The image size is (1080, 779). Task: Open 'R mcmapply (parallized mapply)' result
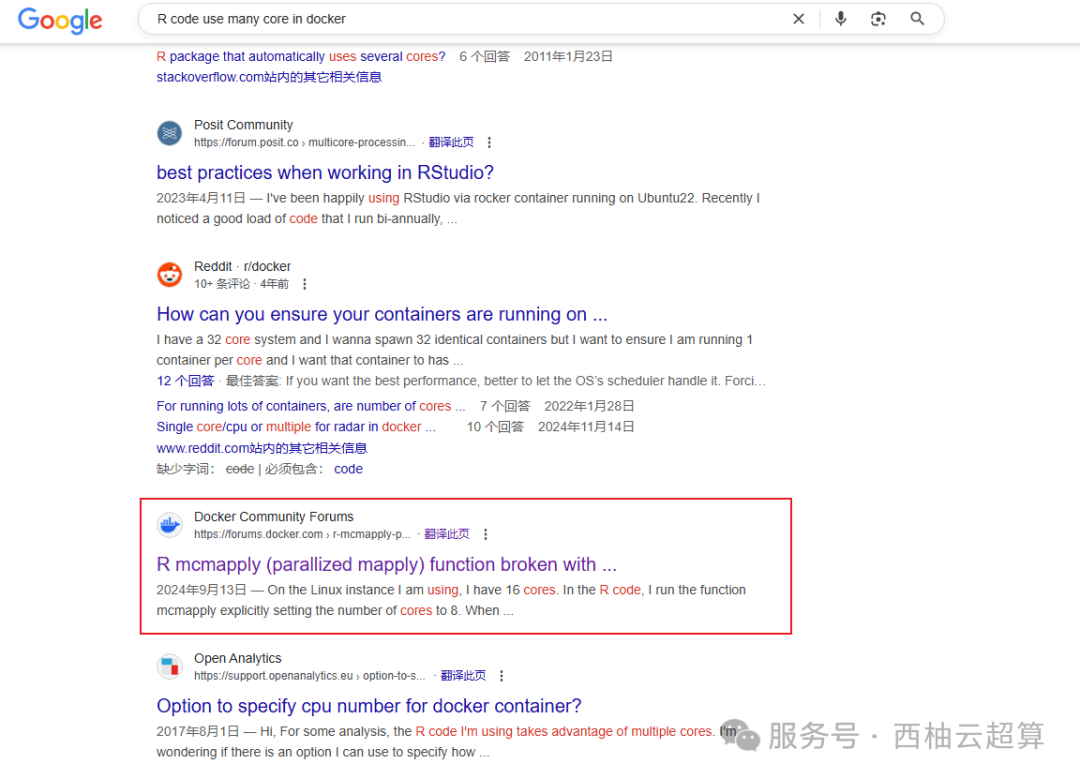tap(386, 564)
